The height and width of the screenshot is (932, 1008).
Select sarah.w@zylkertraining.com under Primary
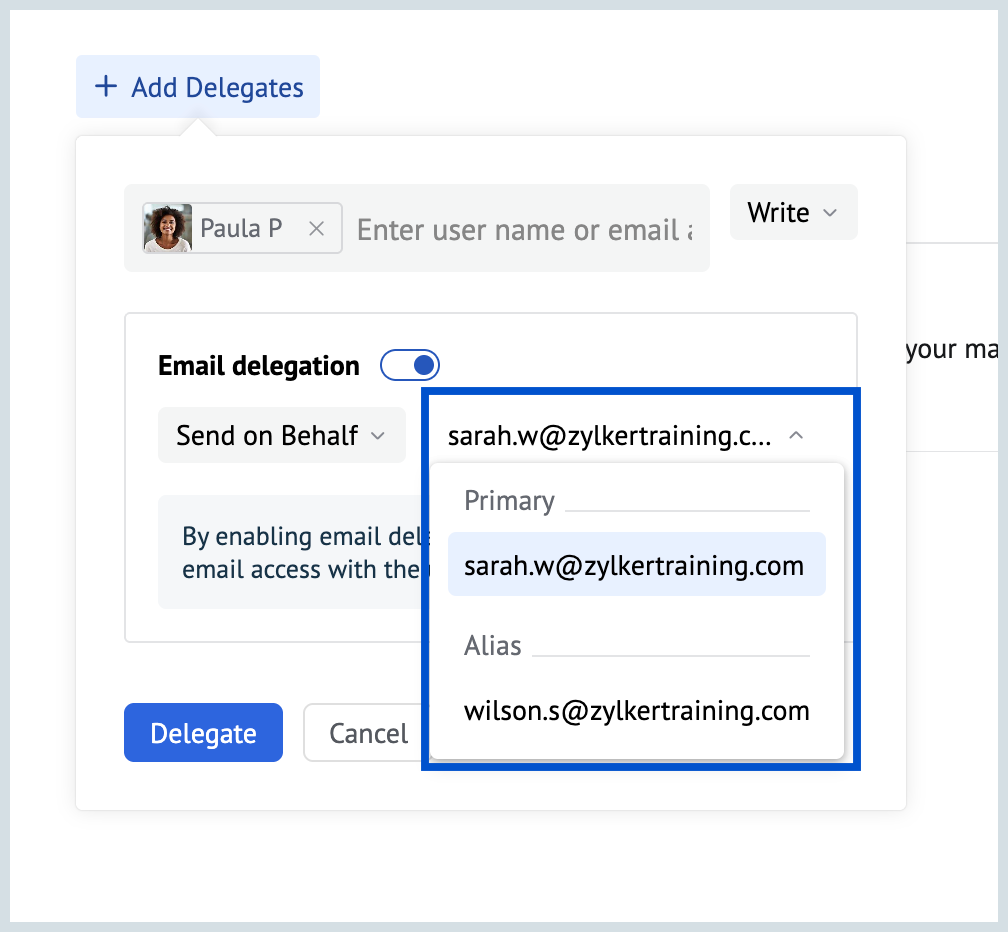click(x=636, y=564)
